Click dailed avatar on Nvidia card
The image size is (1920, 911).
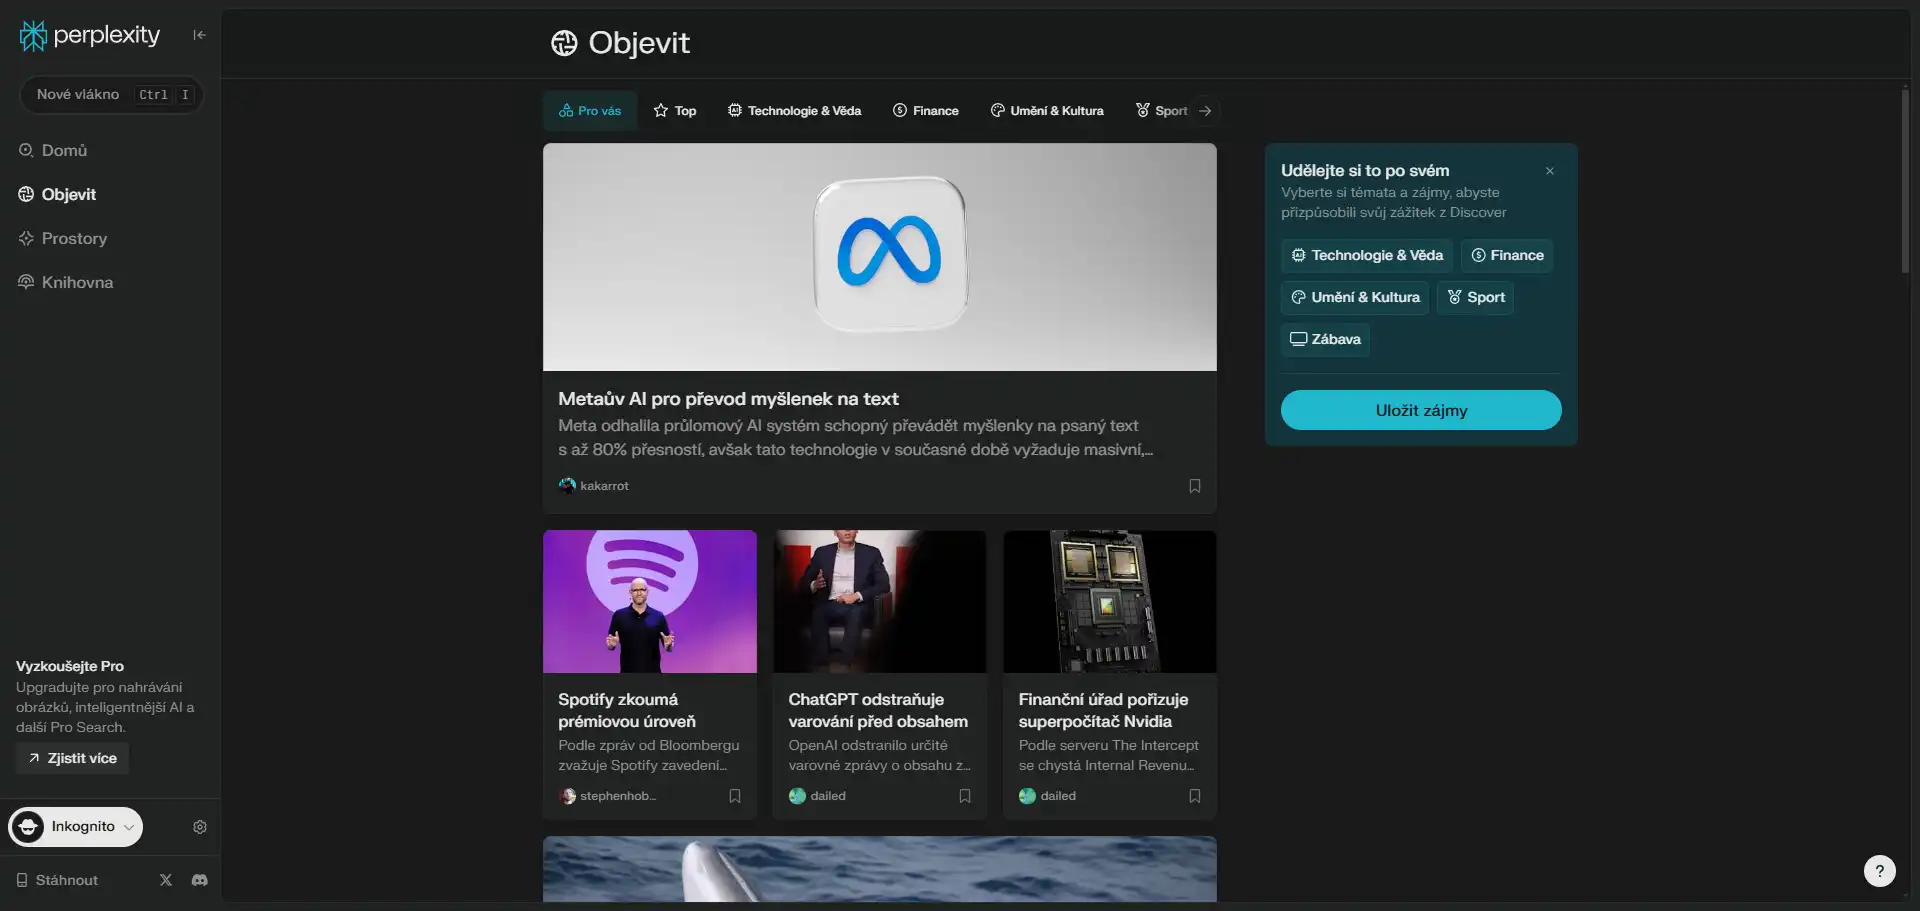[1027, 796]
